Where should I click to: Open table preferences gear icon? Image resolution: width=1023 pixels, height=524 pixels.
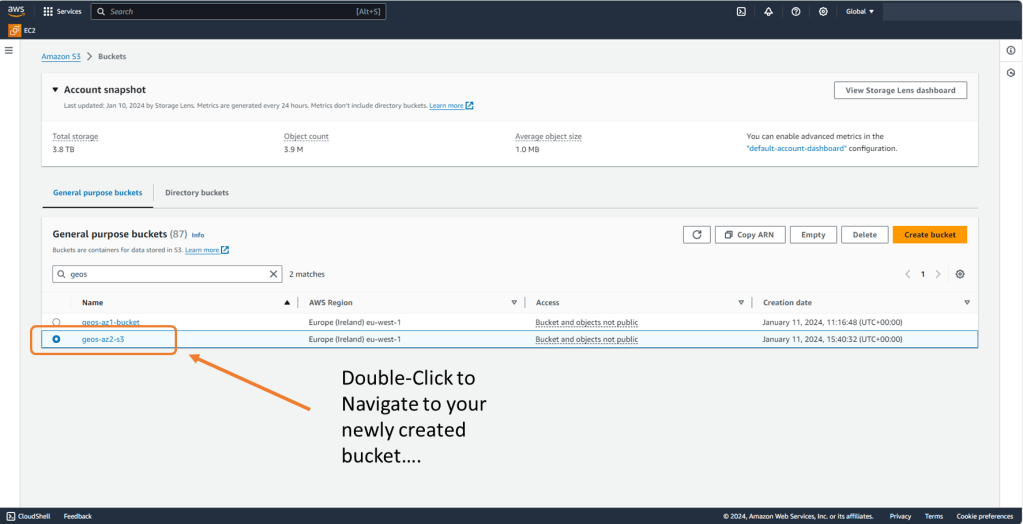(960, 274)
